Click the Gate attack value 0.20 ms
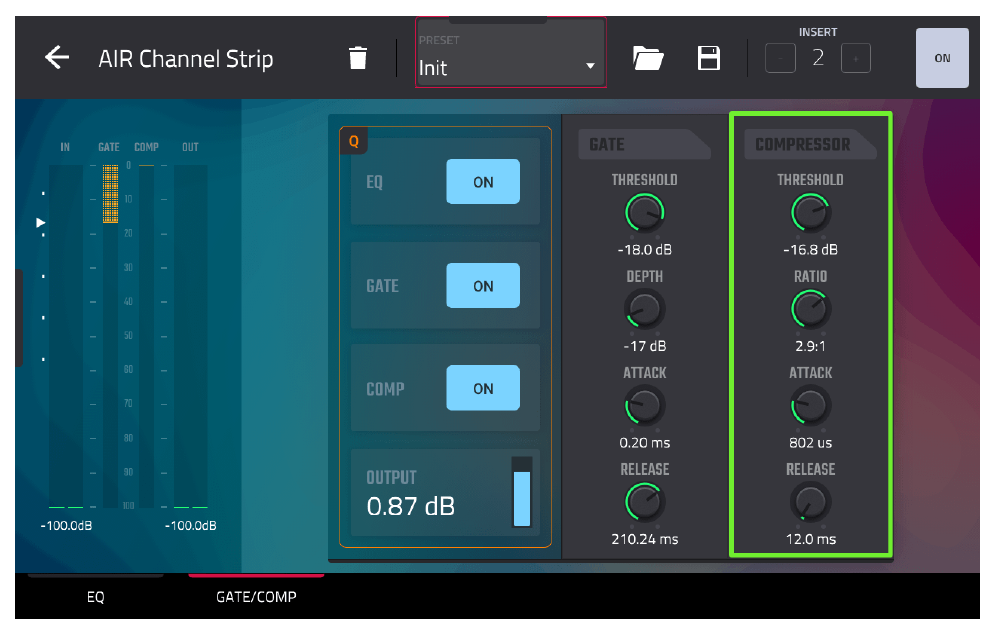Image resolution: width=996 pixels, height=636 pixels. (x=645, y=443)
